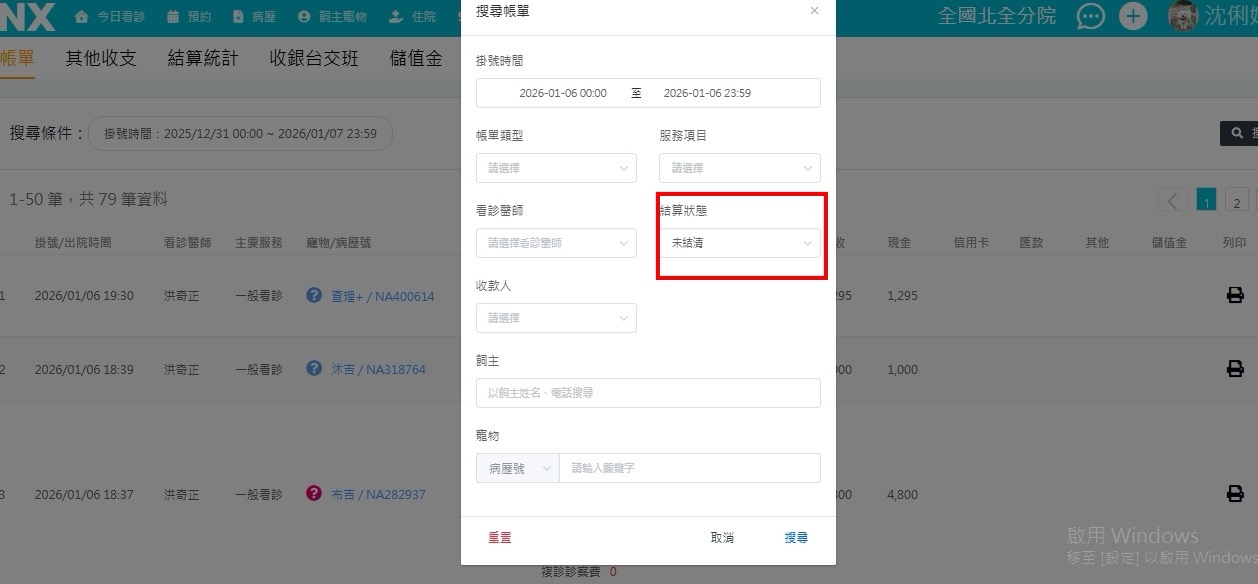This screenshot has height=584, width=1258.
Task: Click the 飼主 name or phone search field
Action: pos(648,393)
